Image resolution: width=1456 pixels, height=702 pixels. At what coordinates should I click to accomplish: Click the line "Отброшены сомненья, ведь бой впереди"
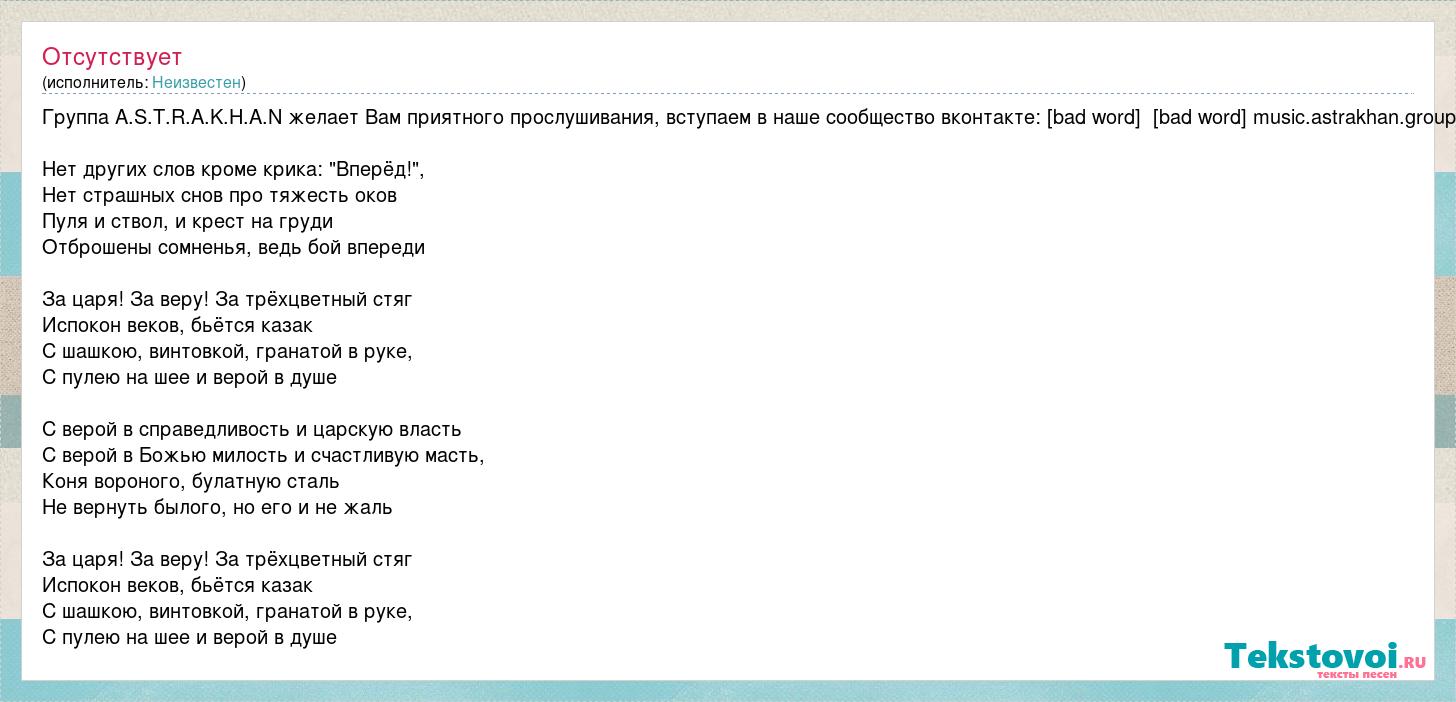tap(234, 248)
